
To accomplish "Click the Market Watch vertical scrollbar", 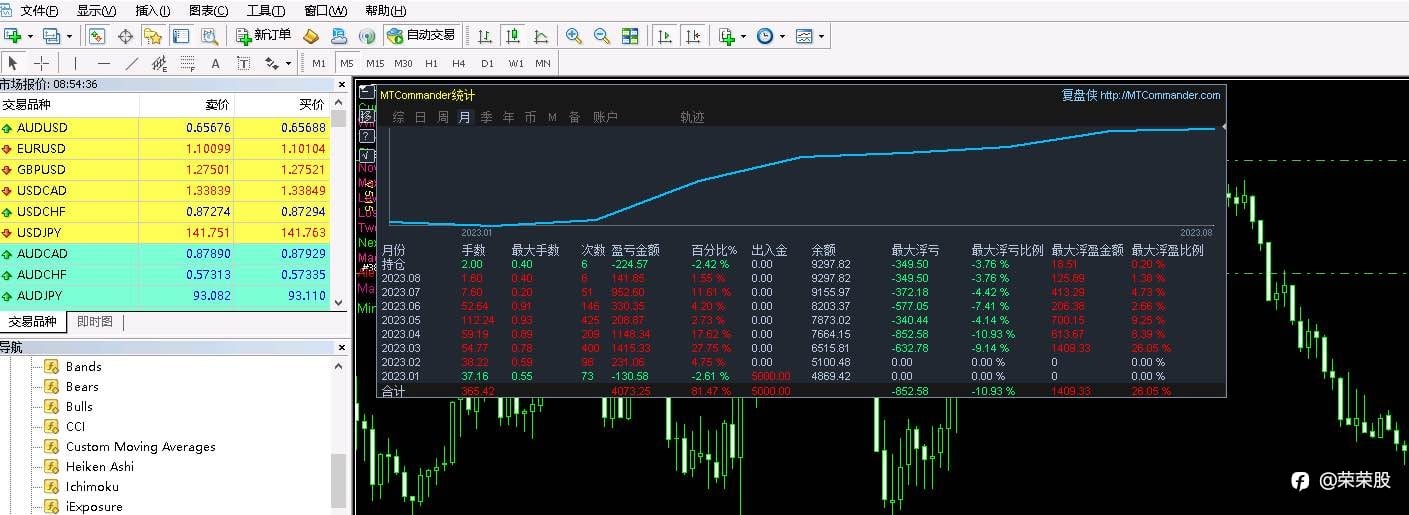I will 338,204.
